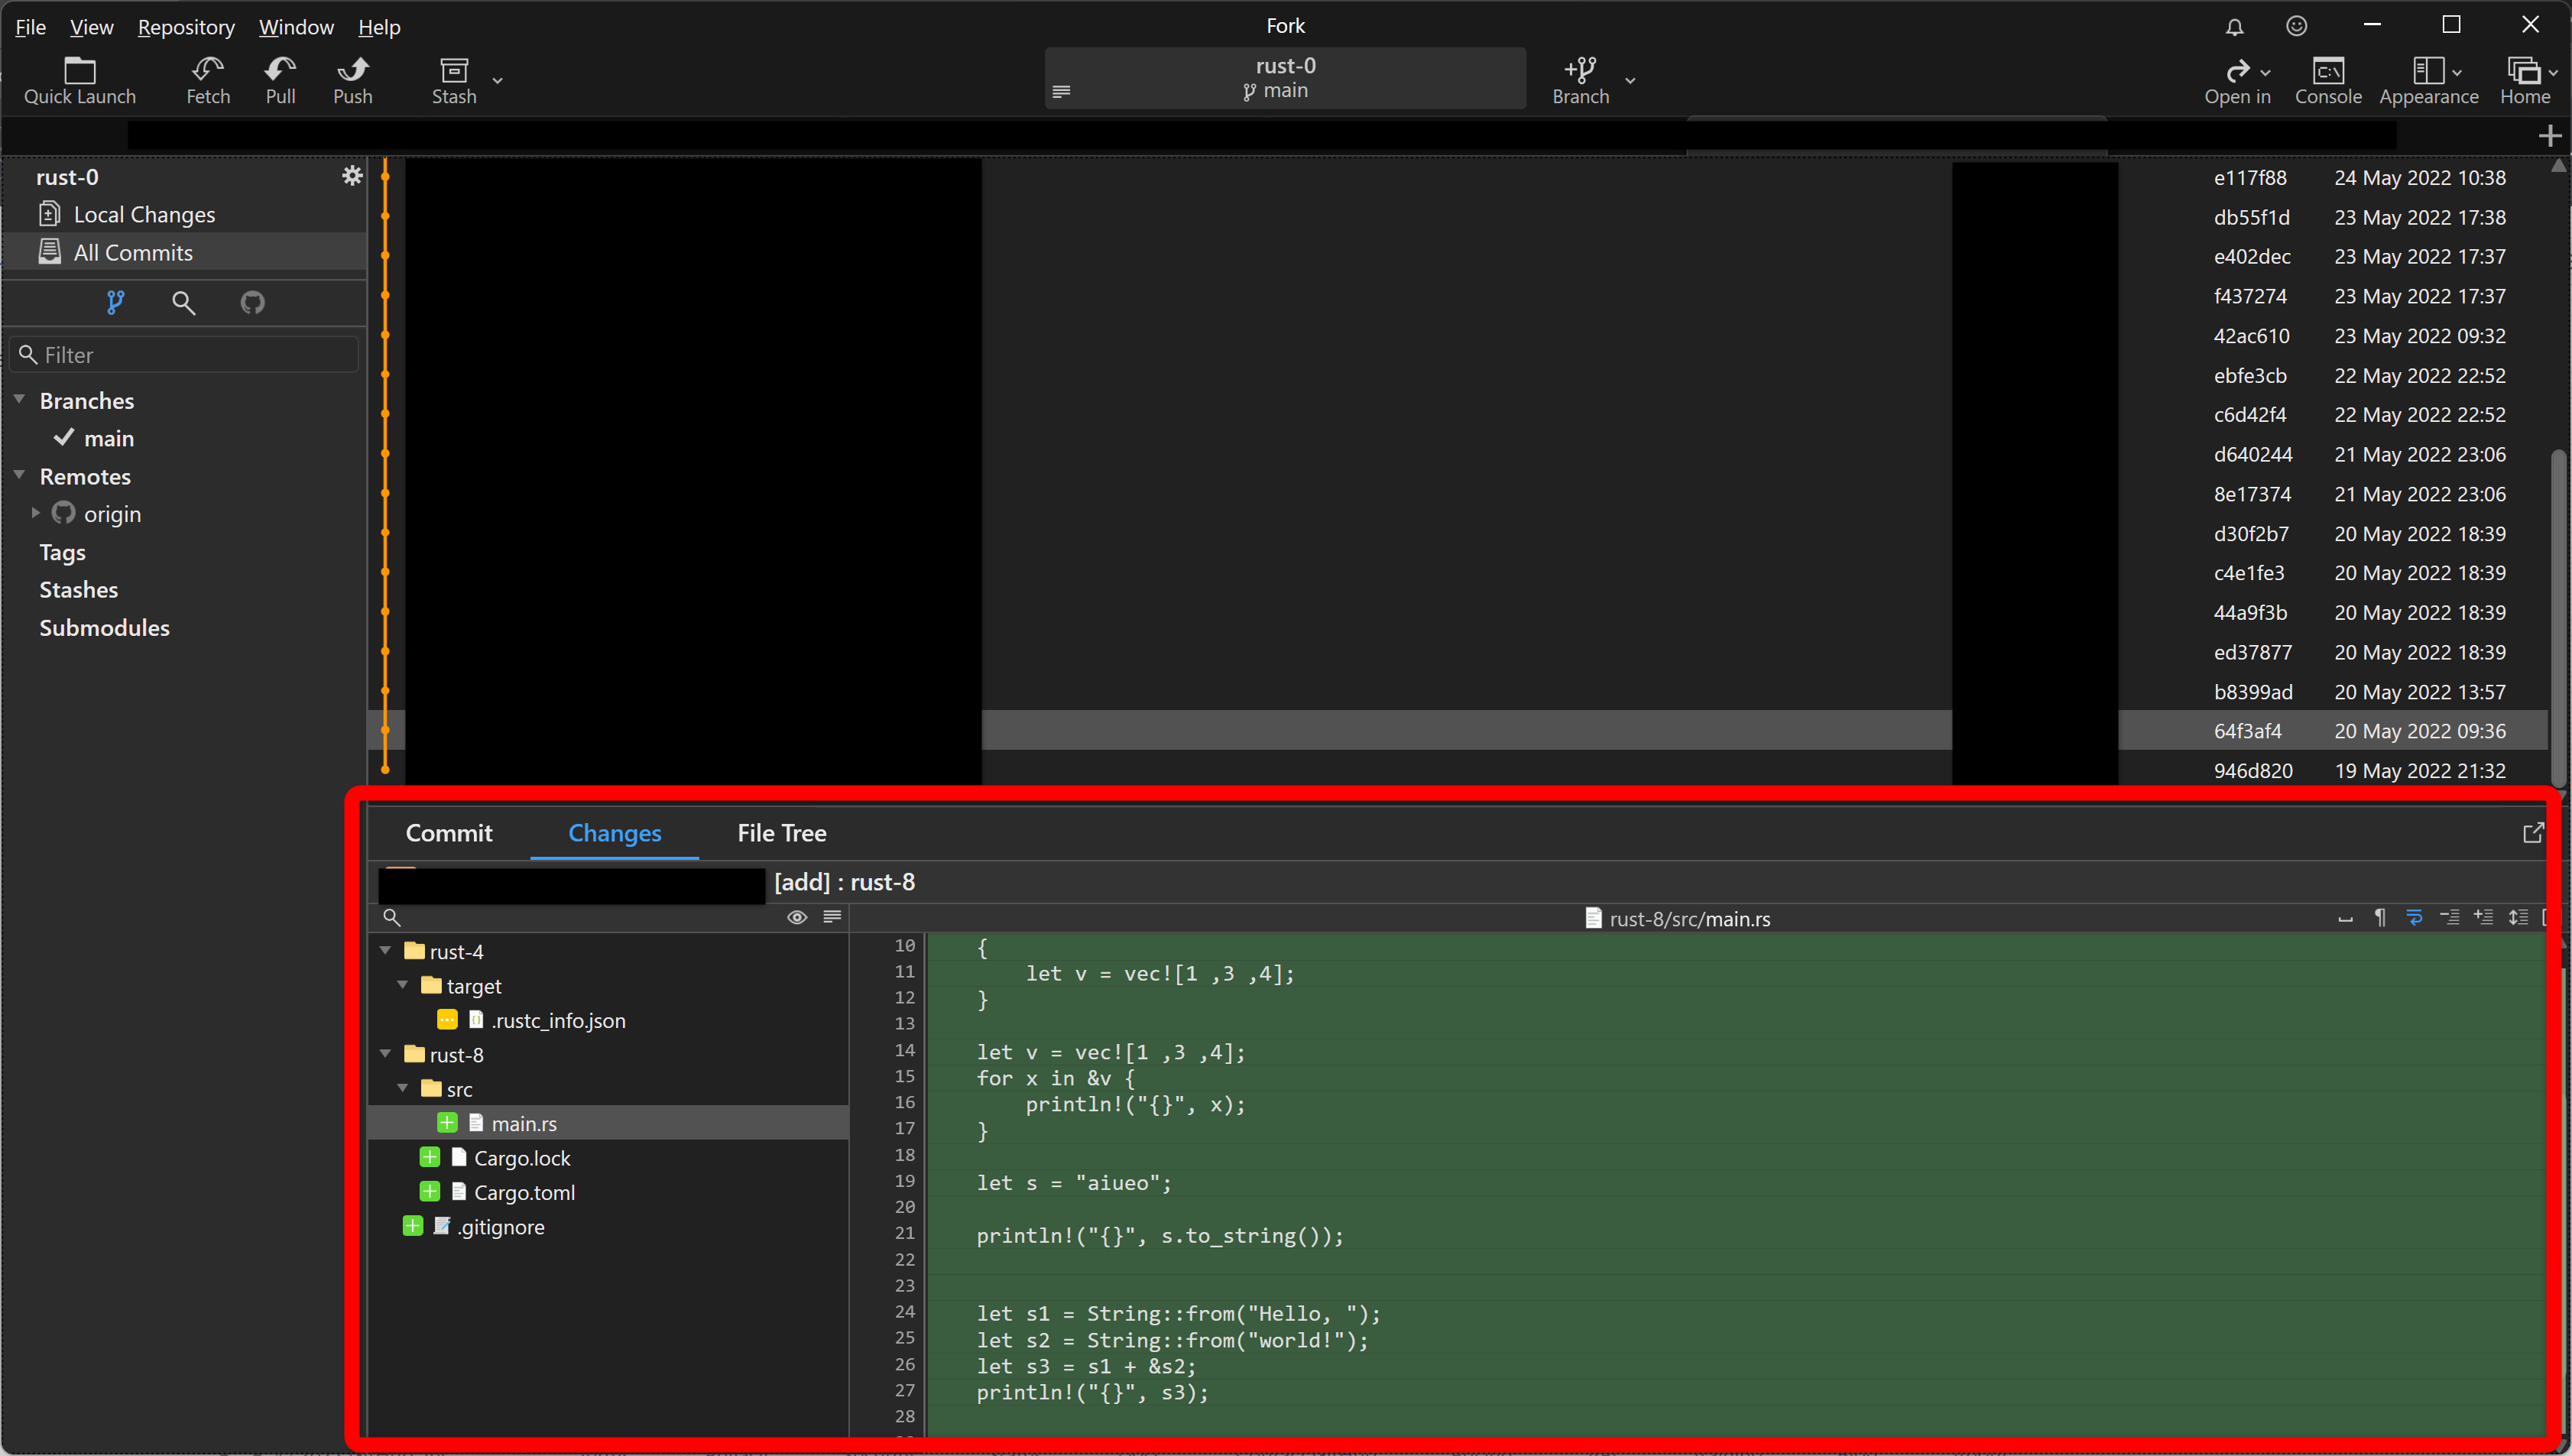Switch to the File Tree tab
2572x1456 pixels.
781,833
